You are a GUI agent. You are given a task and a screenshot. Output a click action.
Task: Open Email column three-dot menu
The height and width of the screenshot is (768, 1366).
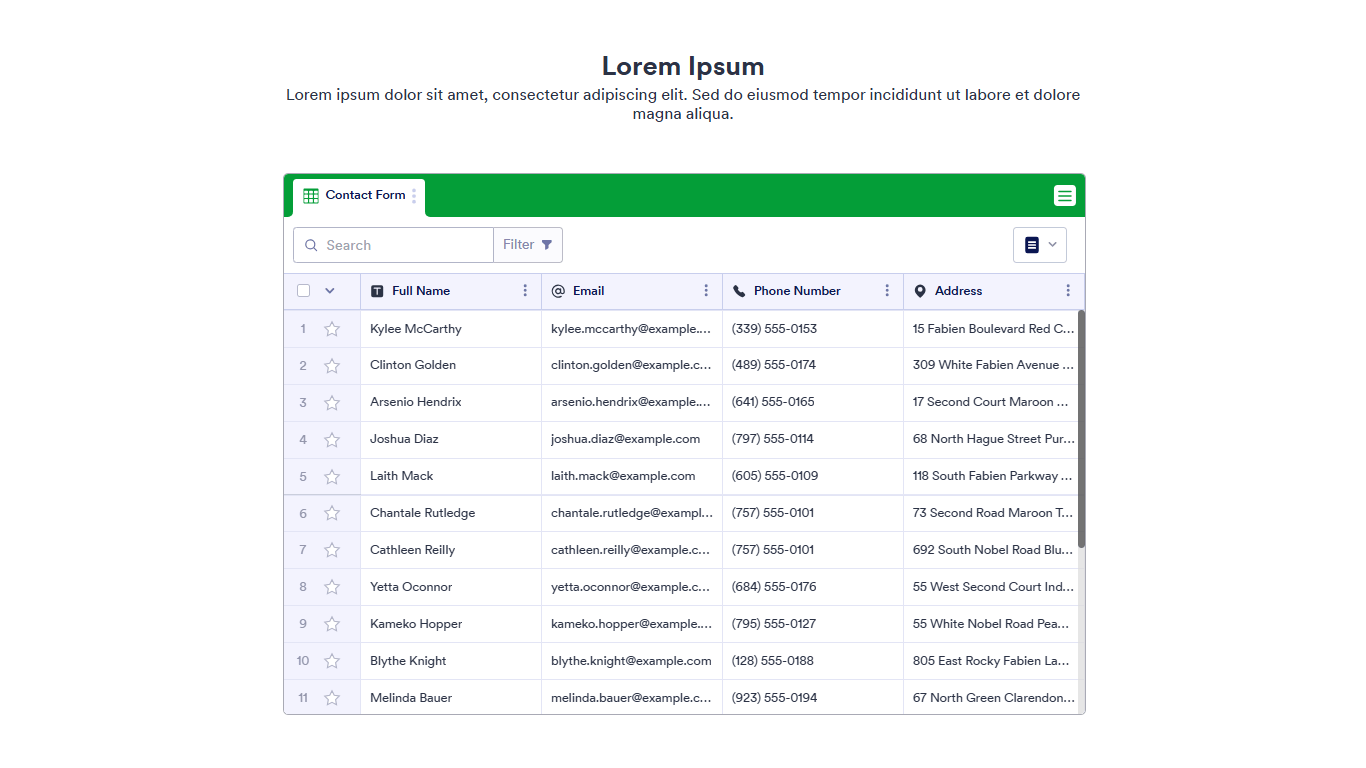[706, 291]
